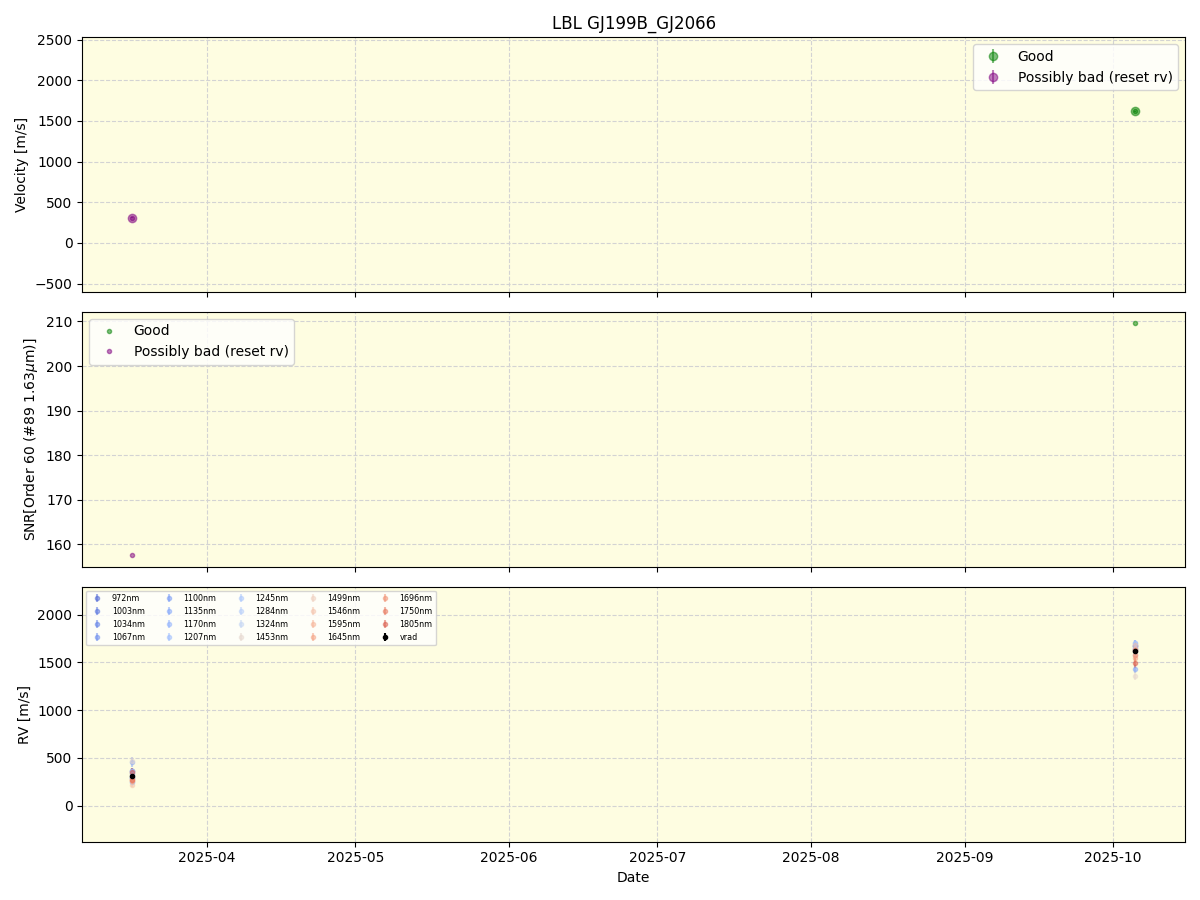Click '1453nm' label in RV legend

point(271,637)
